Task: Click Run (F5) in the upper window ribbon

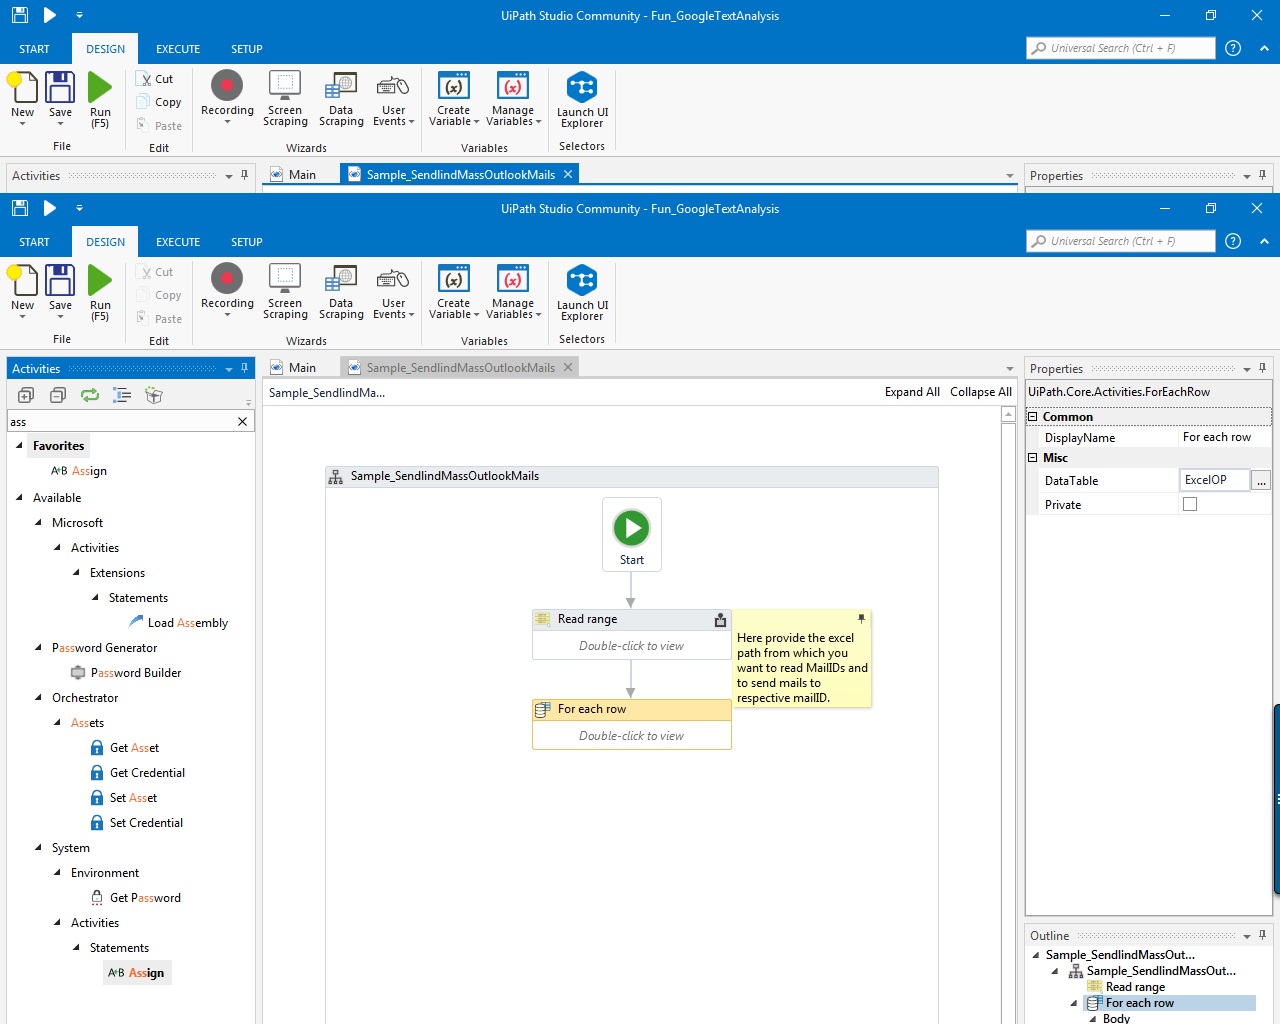Action: pyautogui.click(x=100, y=100)
